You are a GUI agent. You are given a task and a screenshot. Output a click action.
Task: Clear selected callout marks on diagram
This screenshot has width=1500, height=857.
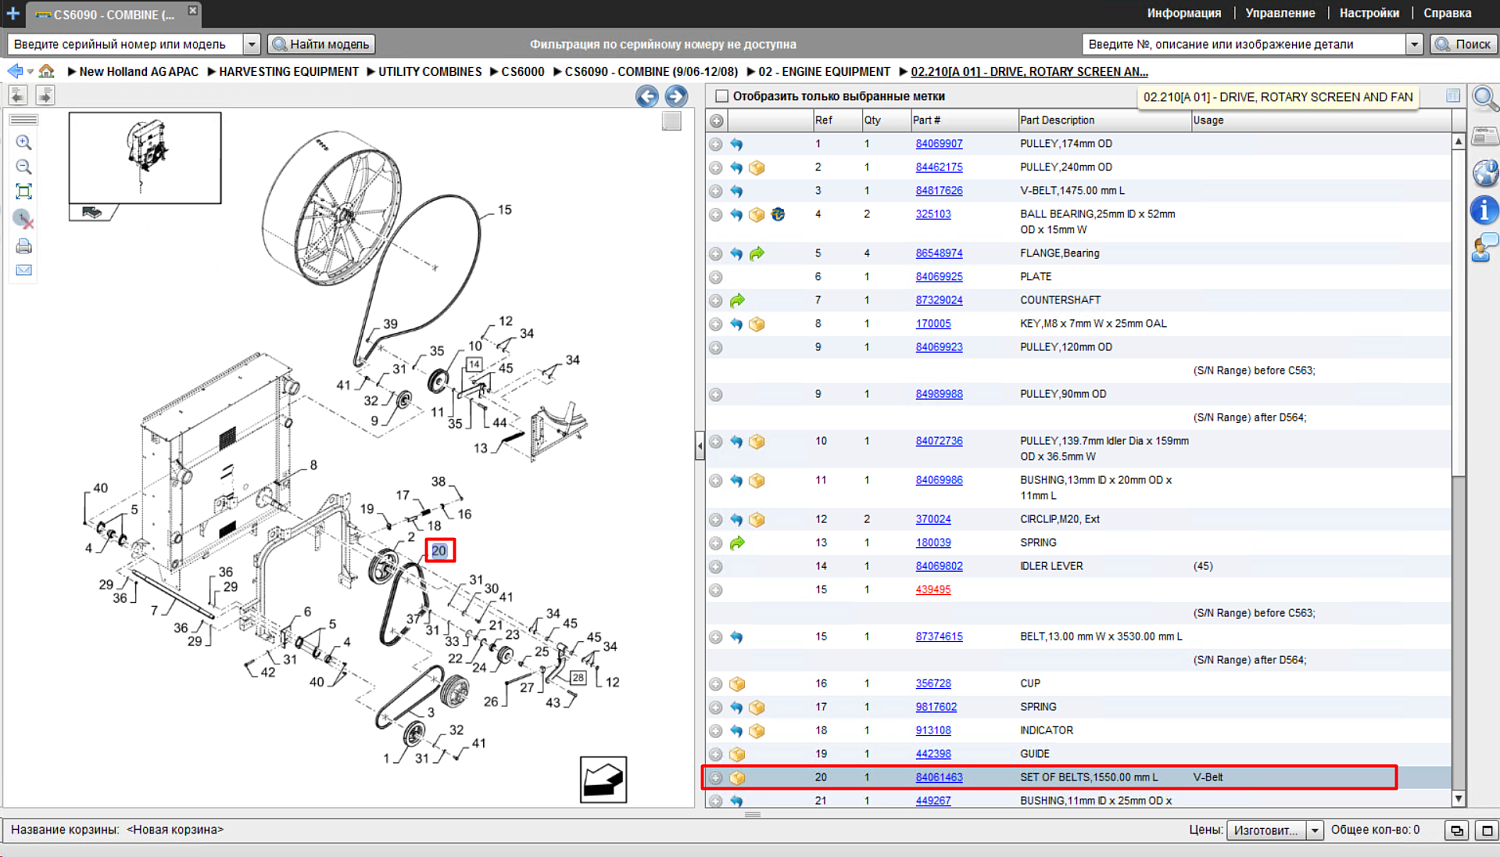[x=24, y=219]
